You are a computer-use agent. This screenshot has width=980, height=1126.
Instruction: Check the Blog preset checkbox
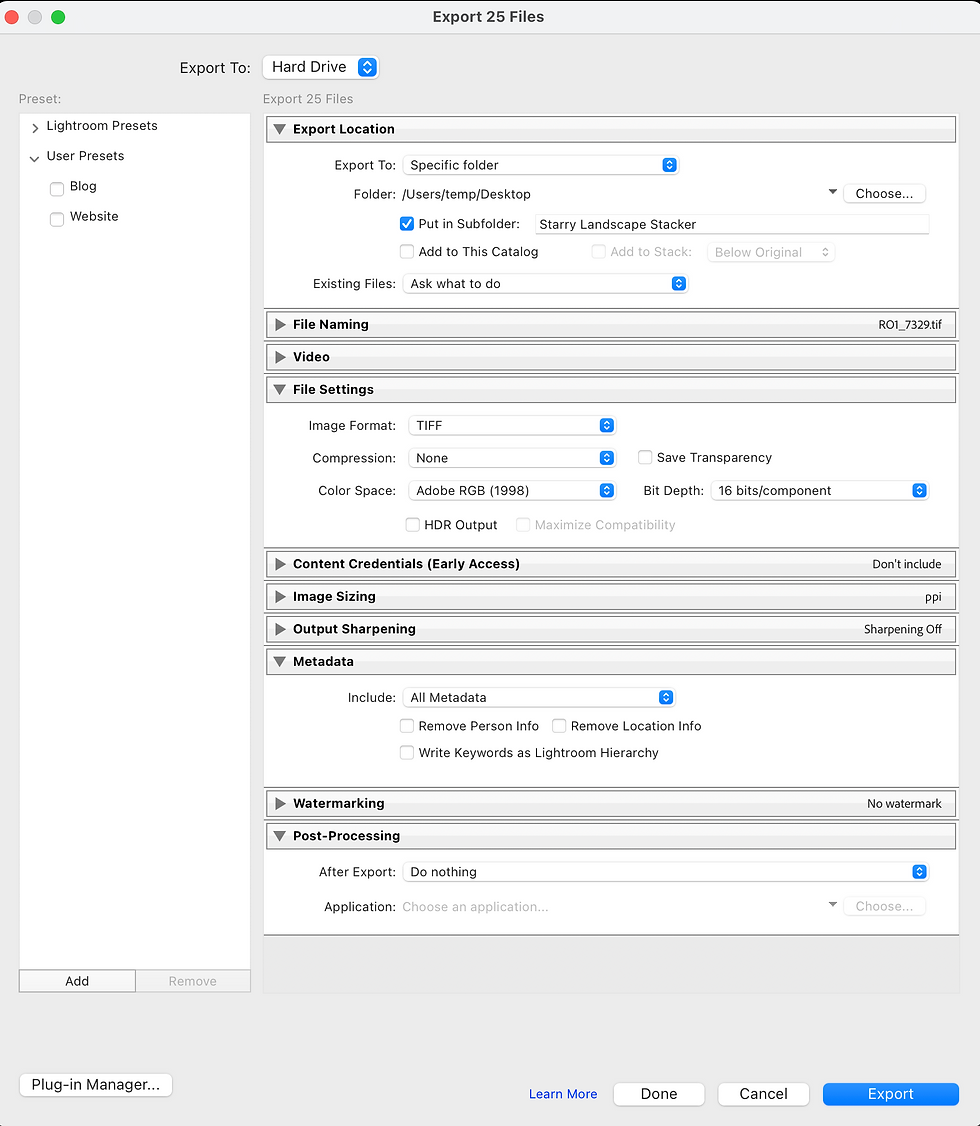57,188
